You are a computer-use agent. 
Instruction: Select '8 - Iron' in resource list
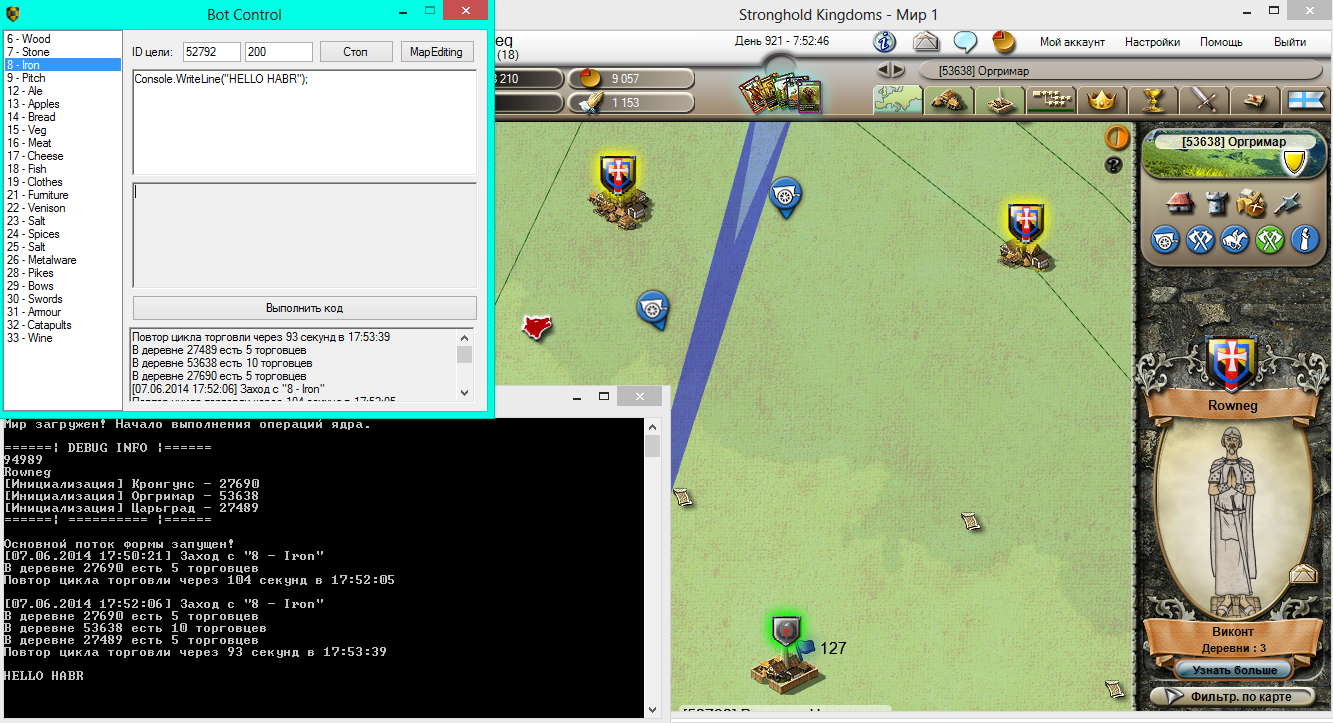[62, 65]
